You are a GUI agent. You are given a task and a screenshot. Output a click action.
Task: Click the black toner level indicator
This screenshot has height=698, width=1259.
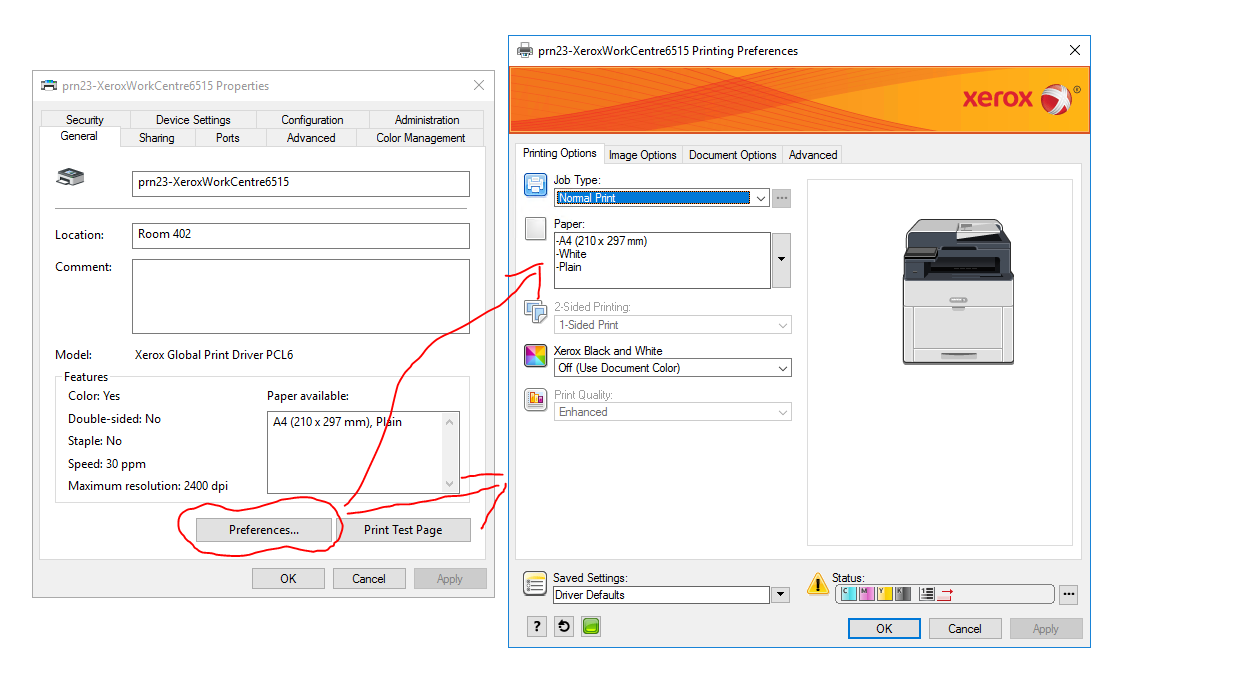tap(902, 593)
